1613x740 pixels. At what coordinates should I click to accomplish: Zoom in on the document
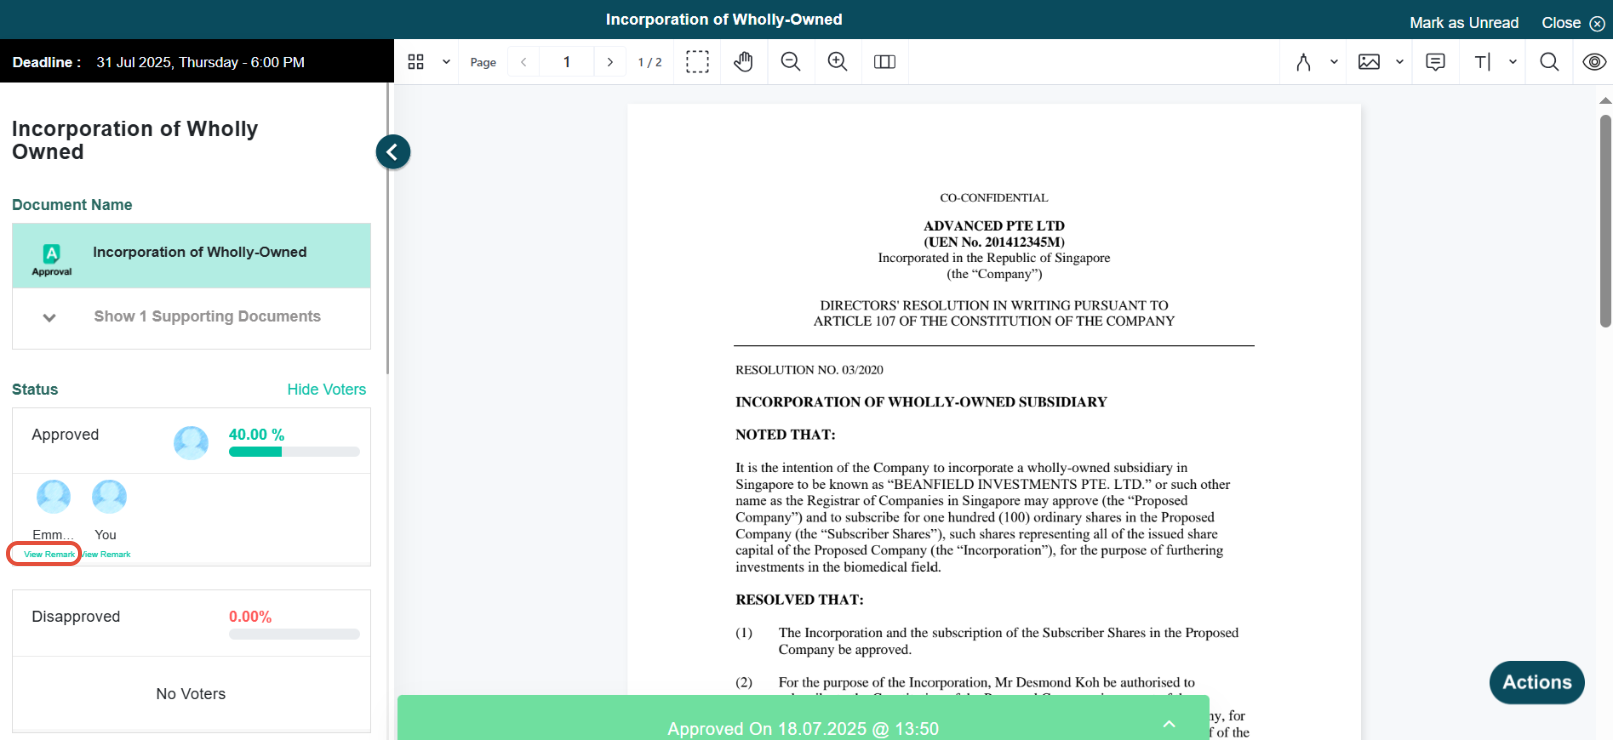tap(838, 62)
